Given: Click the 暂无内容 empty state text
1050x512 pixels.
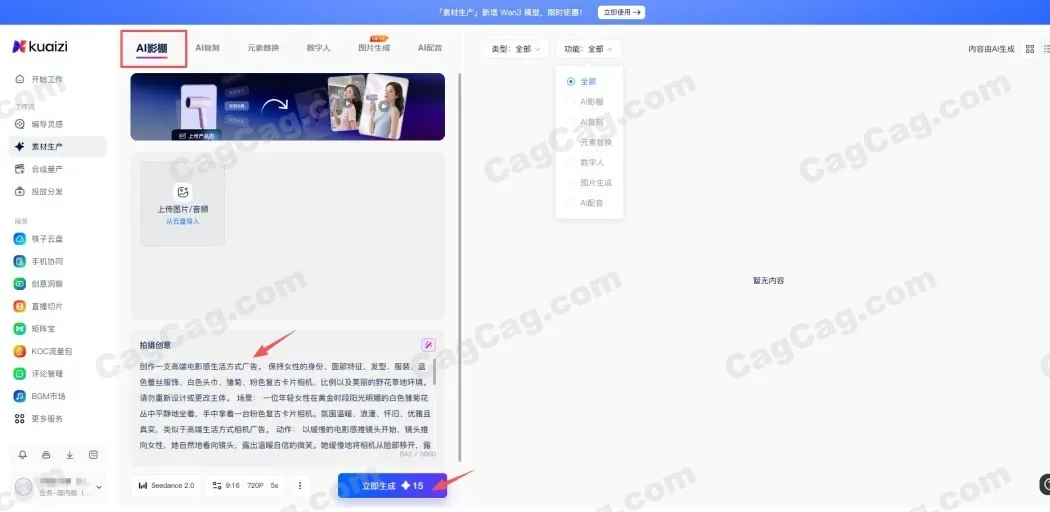Looking at the screenshot, I should click(x=768, y=281).
